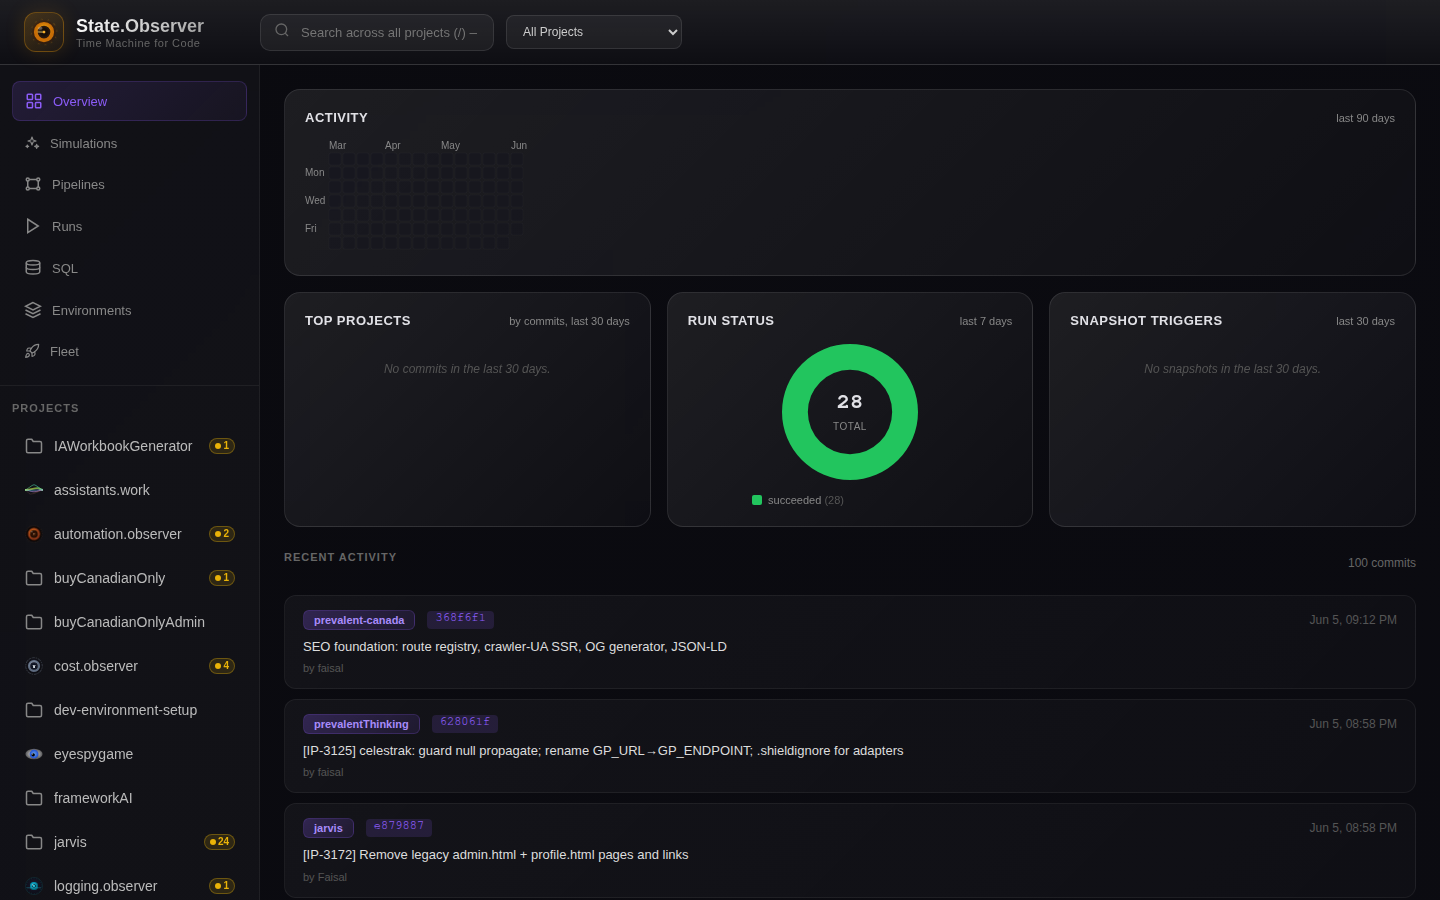Screen dimensions: 1440x900
Task: Click the buyCanadianOnlyAdmin folder icon
Action: (34, 622)
